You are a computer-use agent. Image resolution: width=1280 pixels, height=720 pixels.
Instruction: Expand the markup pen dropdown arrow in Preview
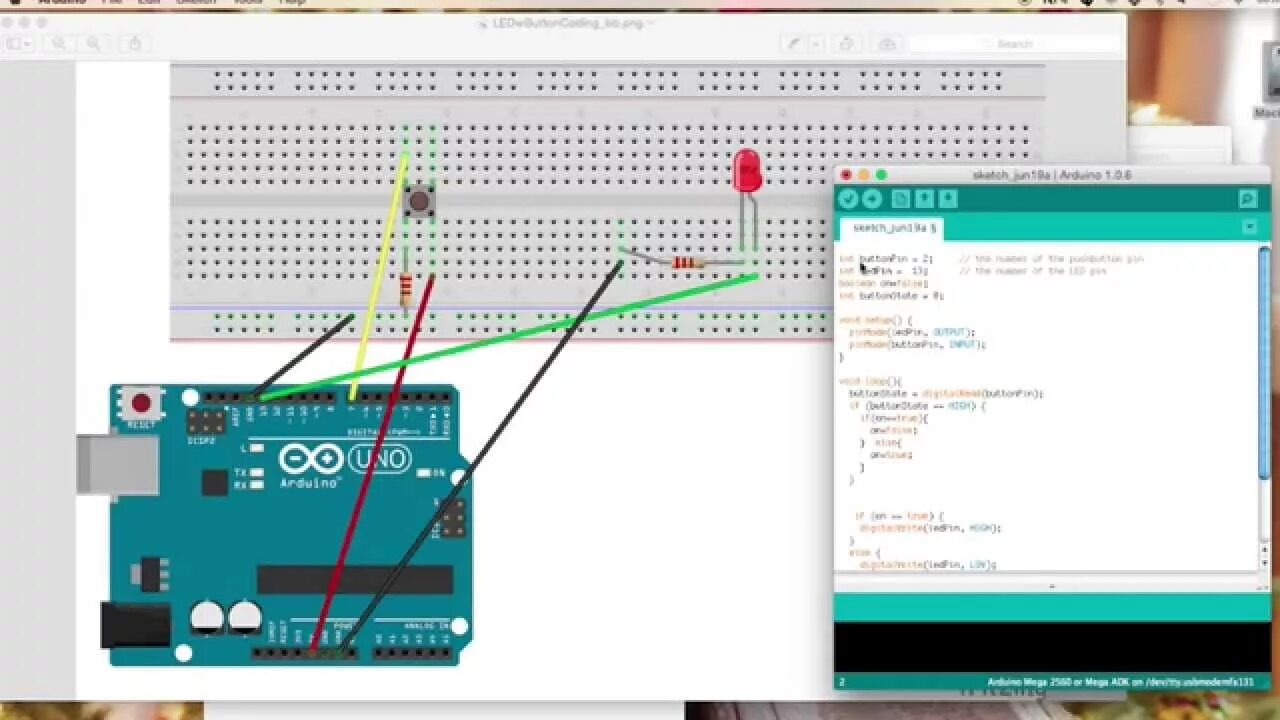pos(816,44)
